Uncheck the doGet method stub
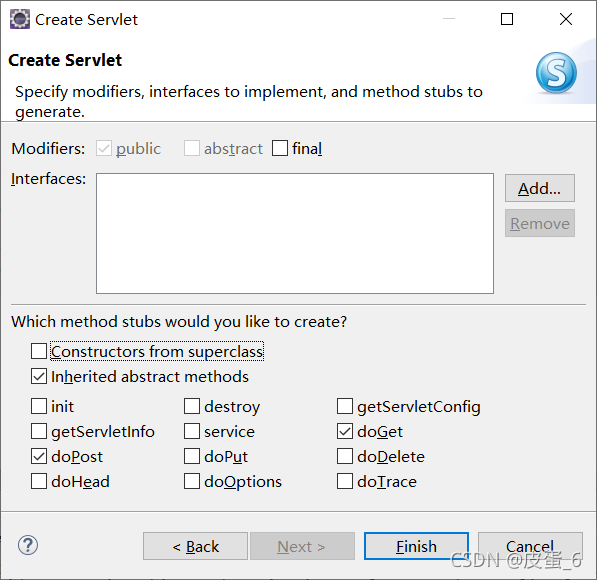This screenshot has height=580, width=597. click(345, 431)
